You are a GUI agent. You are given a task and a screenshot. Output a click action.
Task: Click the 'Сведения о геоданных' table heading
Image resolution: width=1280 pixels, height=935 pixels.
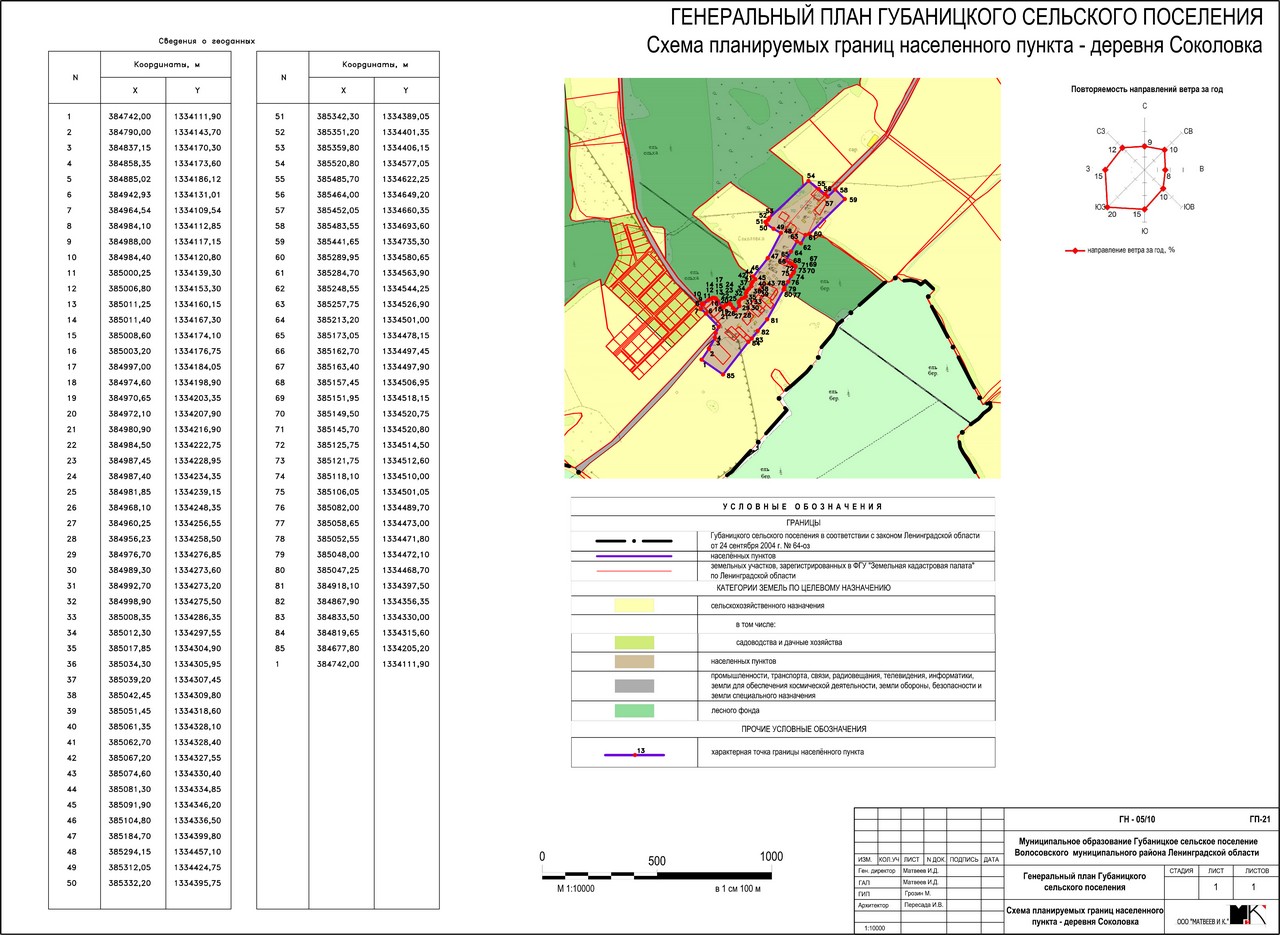pos(206,41)
